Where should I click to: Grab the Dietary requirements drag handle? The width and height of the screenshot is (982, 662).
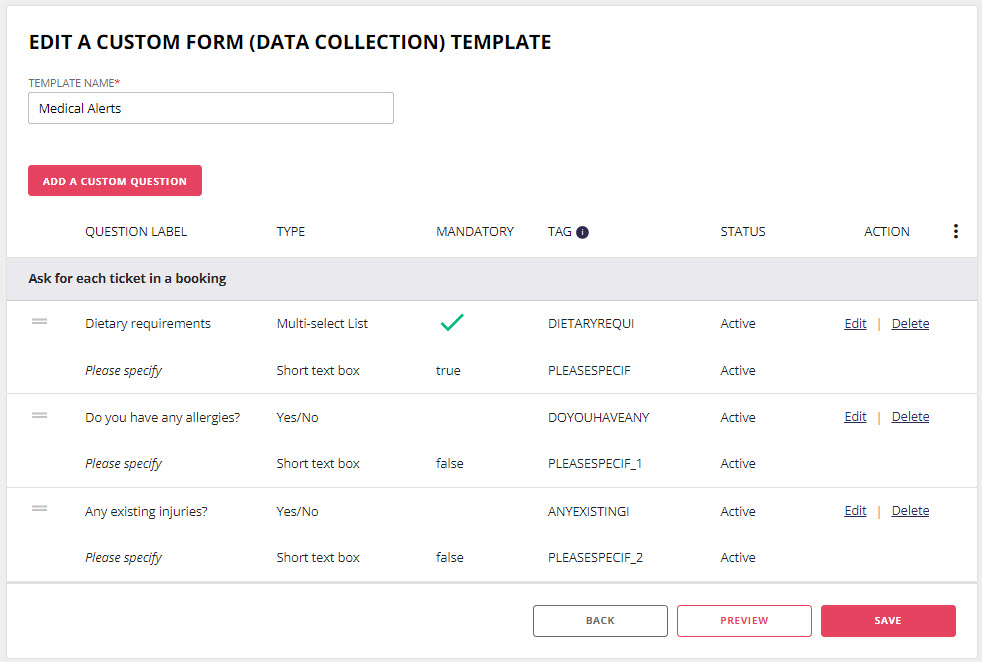(40, 322)
